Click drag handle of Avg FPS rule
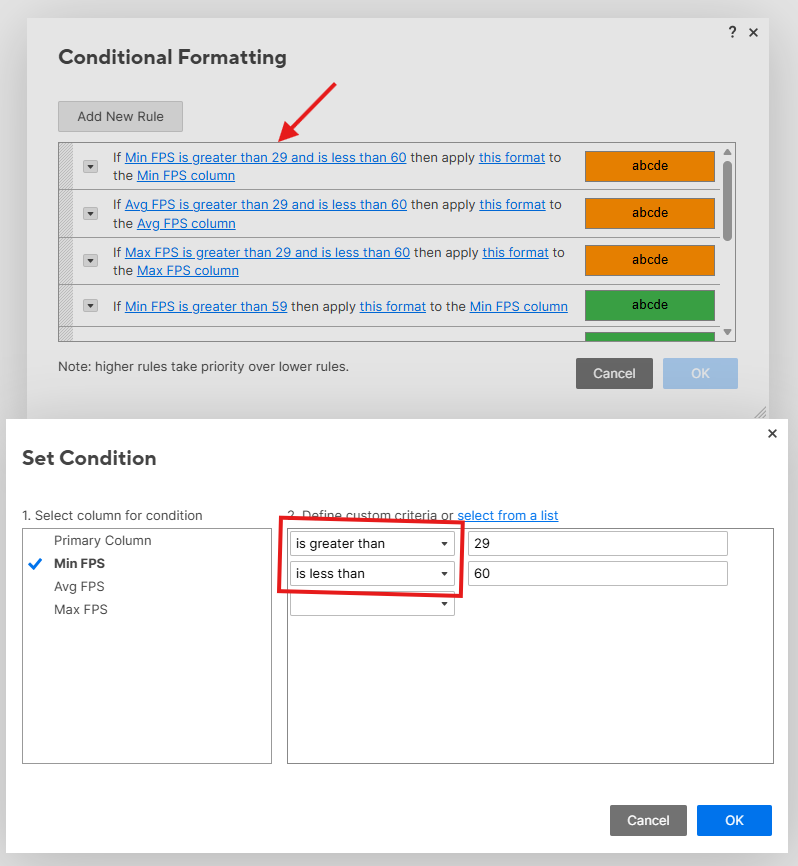Viewport: 798px width, 866px height. tap(66, 214)
